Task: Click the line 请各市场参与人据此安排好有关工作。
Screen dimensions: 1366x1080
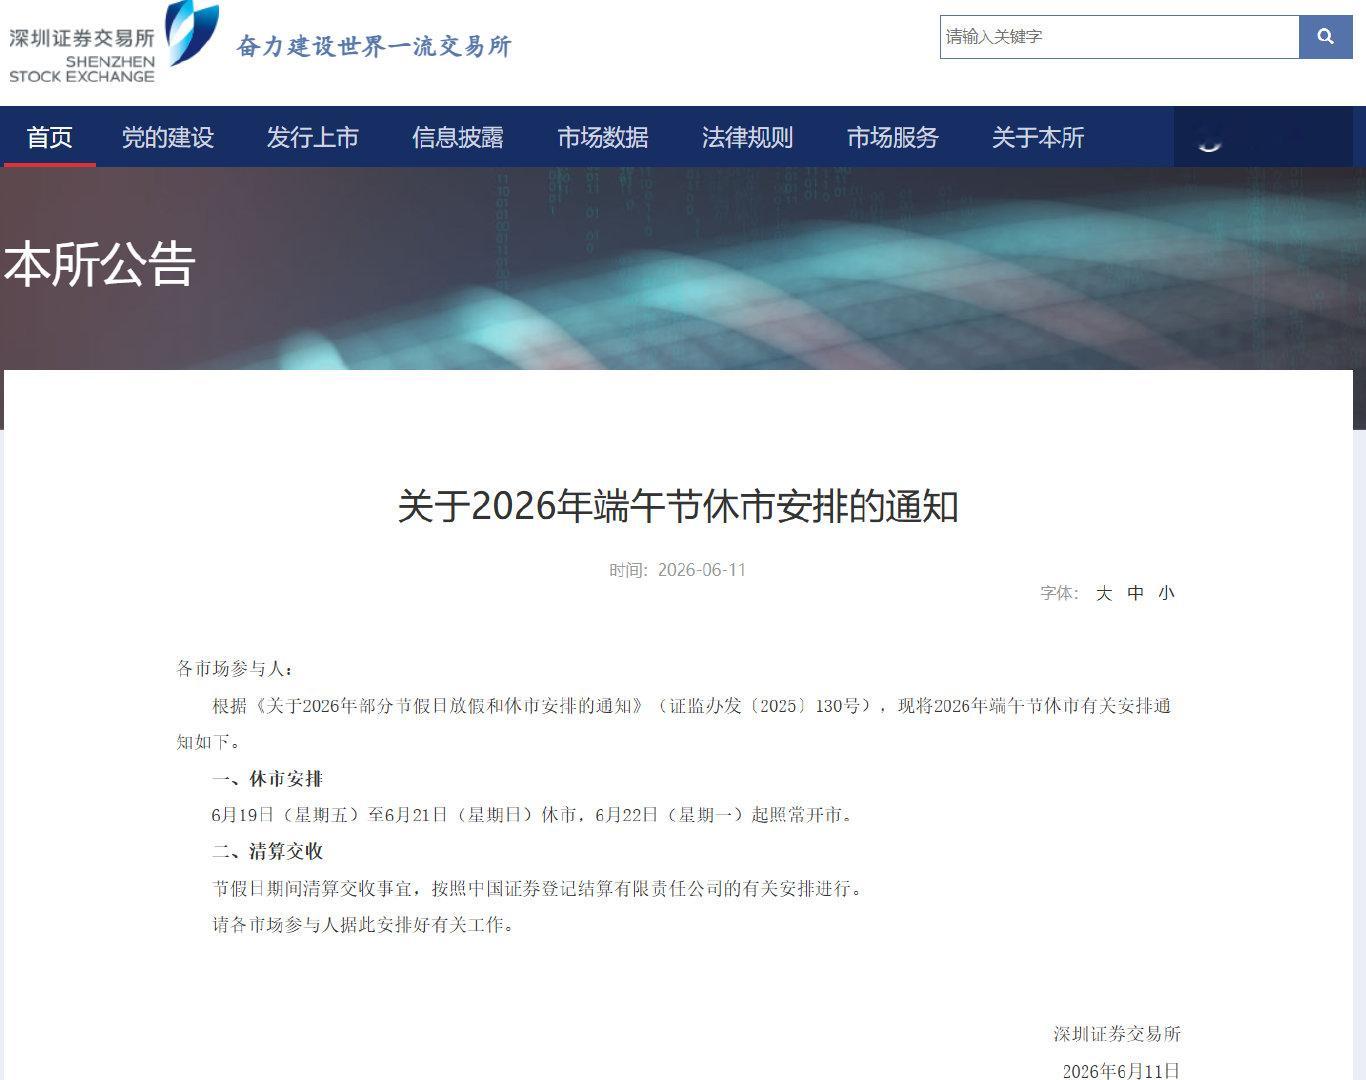Action: tap(365, 925)
